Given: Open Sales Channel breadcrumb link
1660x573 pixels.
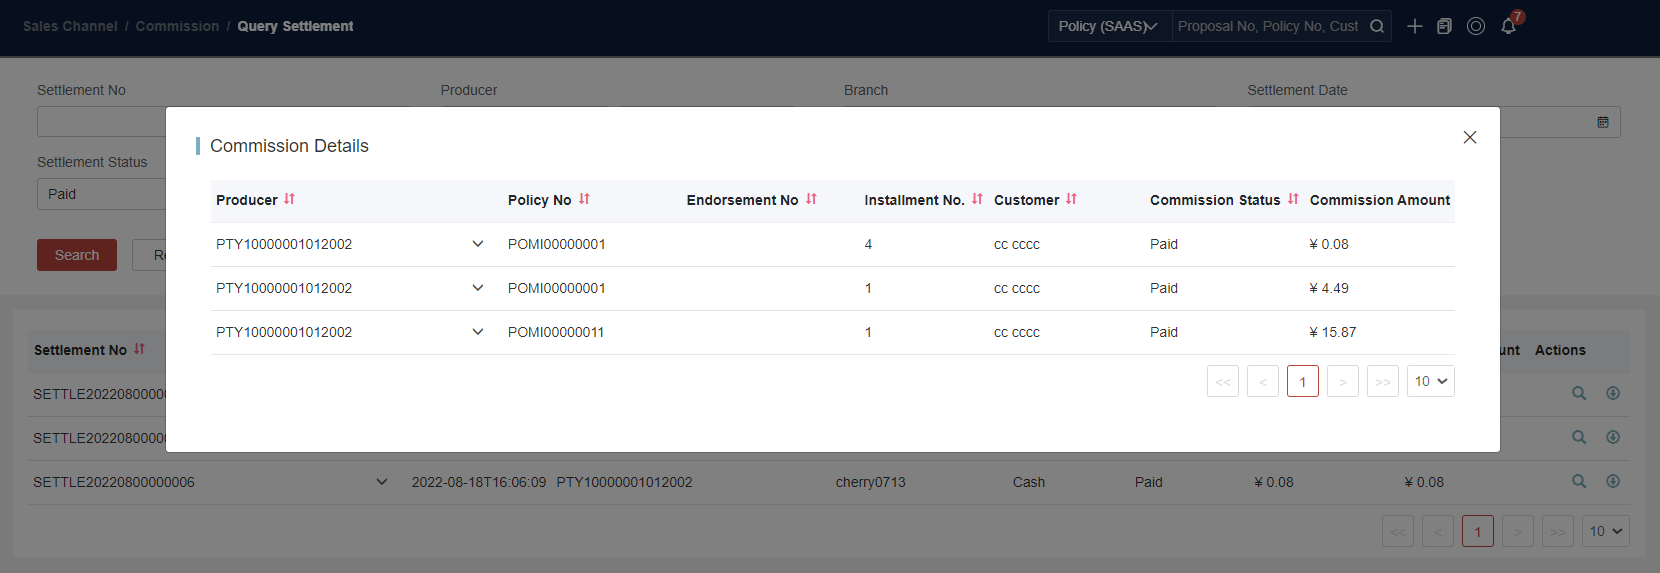Looking at the screenshot, I should pos(70,26).
